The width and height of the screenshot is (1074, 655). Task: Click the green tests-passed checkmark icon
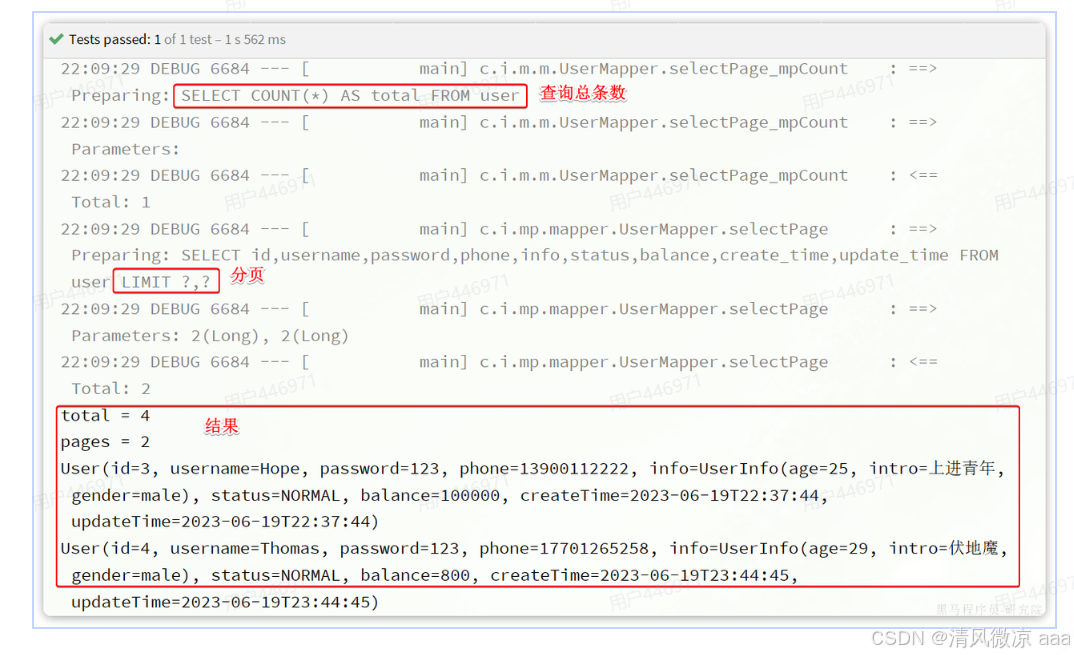point(56,39)
